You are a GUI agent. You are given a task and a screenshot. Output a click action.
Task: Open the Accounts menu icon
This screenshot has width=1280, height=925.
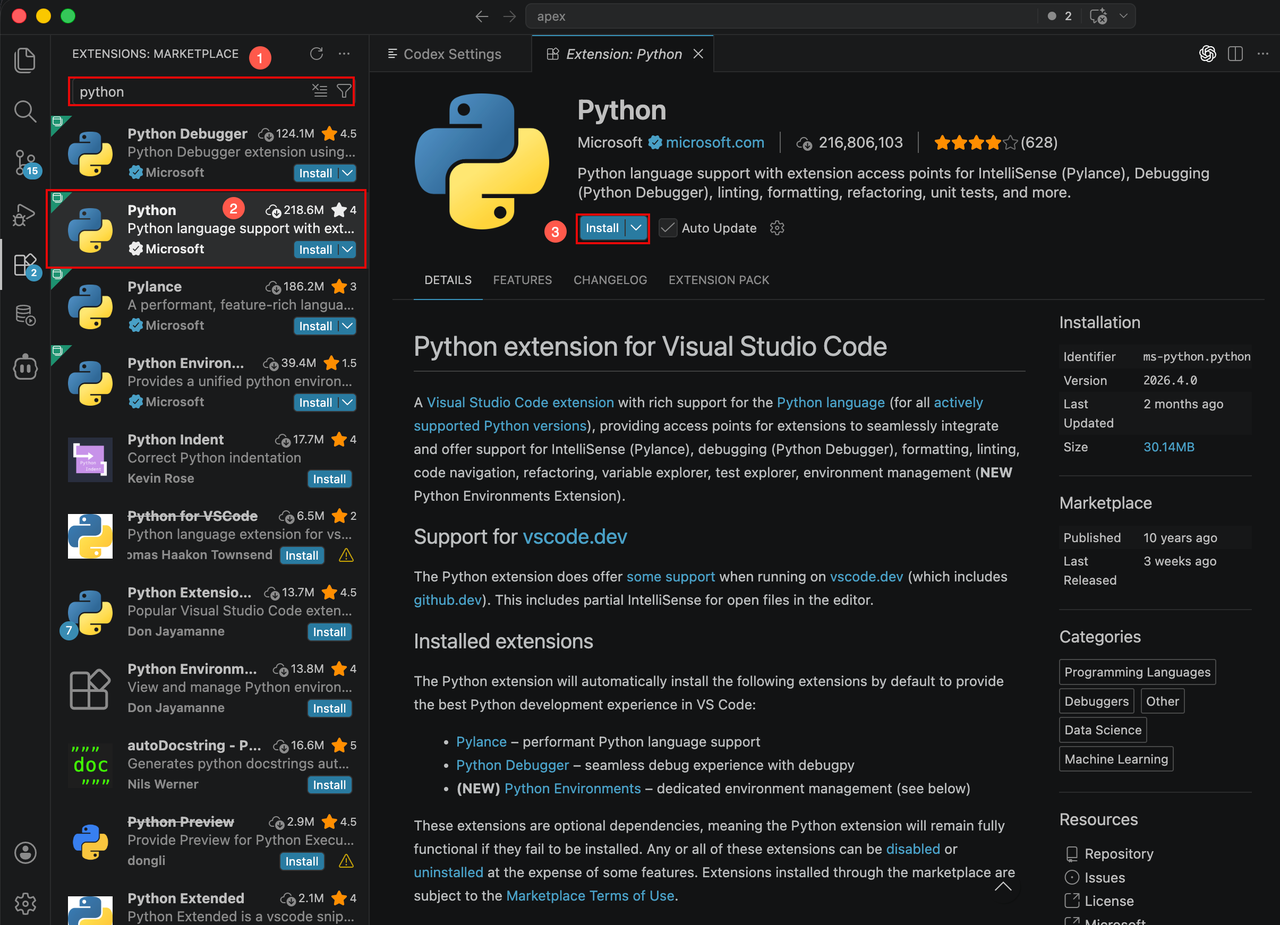click(x=25, y=853)
